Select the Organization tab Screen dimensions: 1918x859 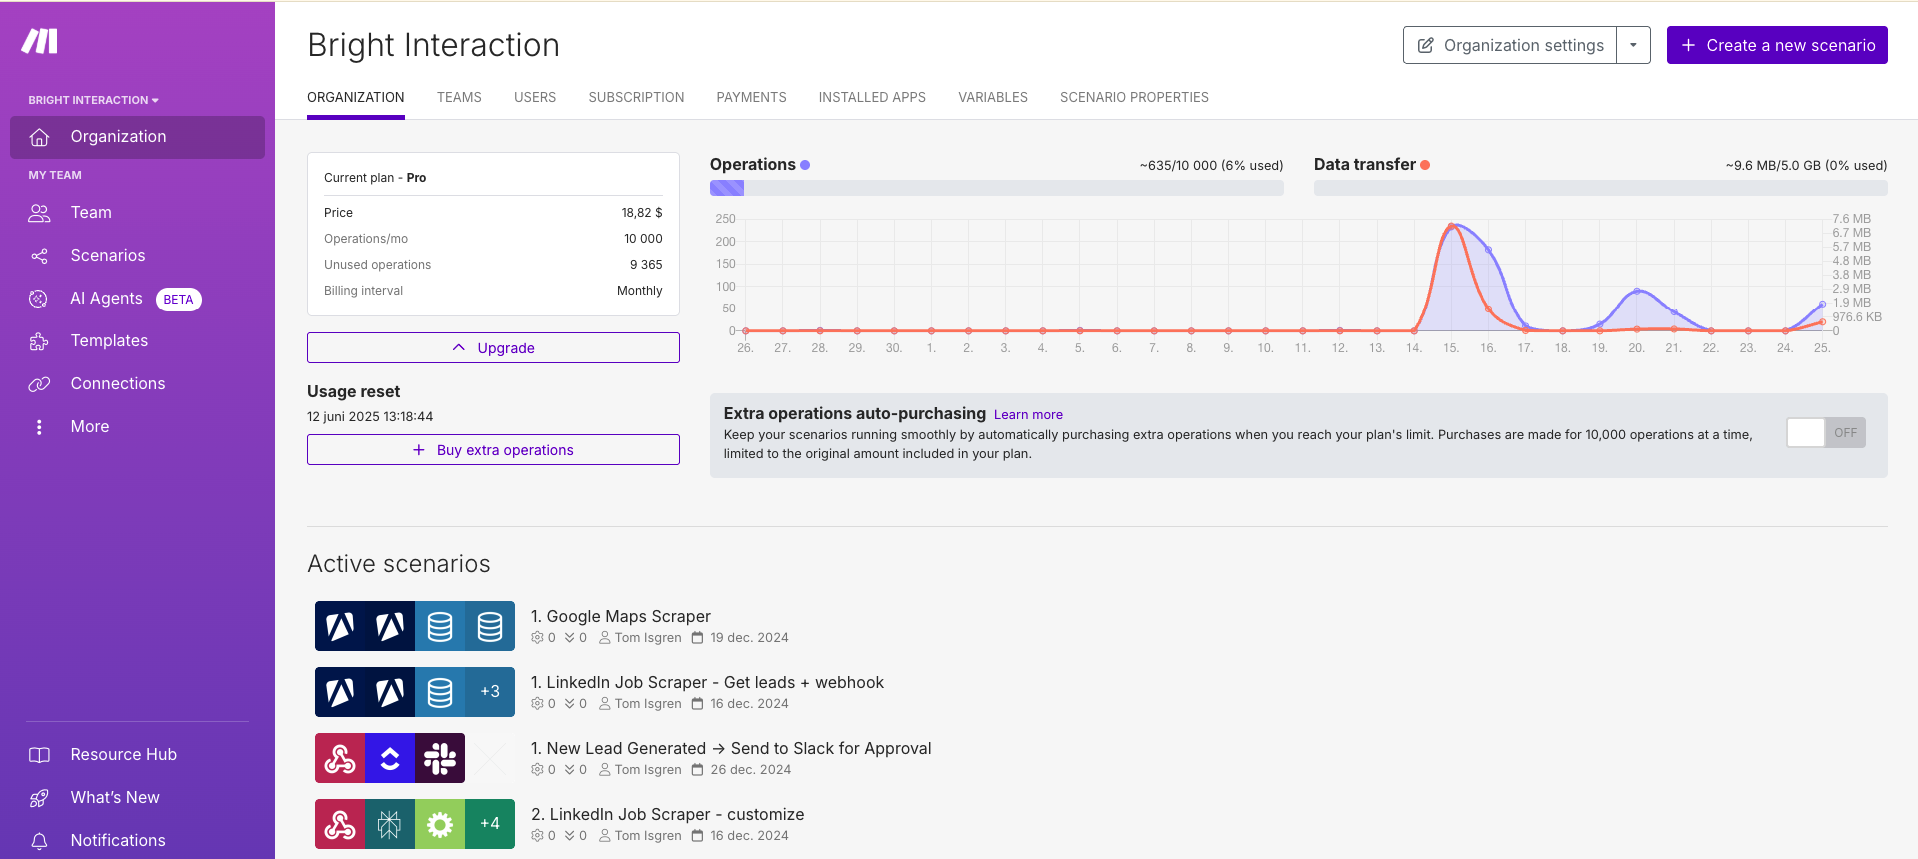click(x=356, y=97)
